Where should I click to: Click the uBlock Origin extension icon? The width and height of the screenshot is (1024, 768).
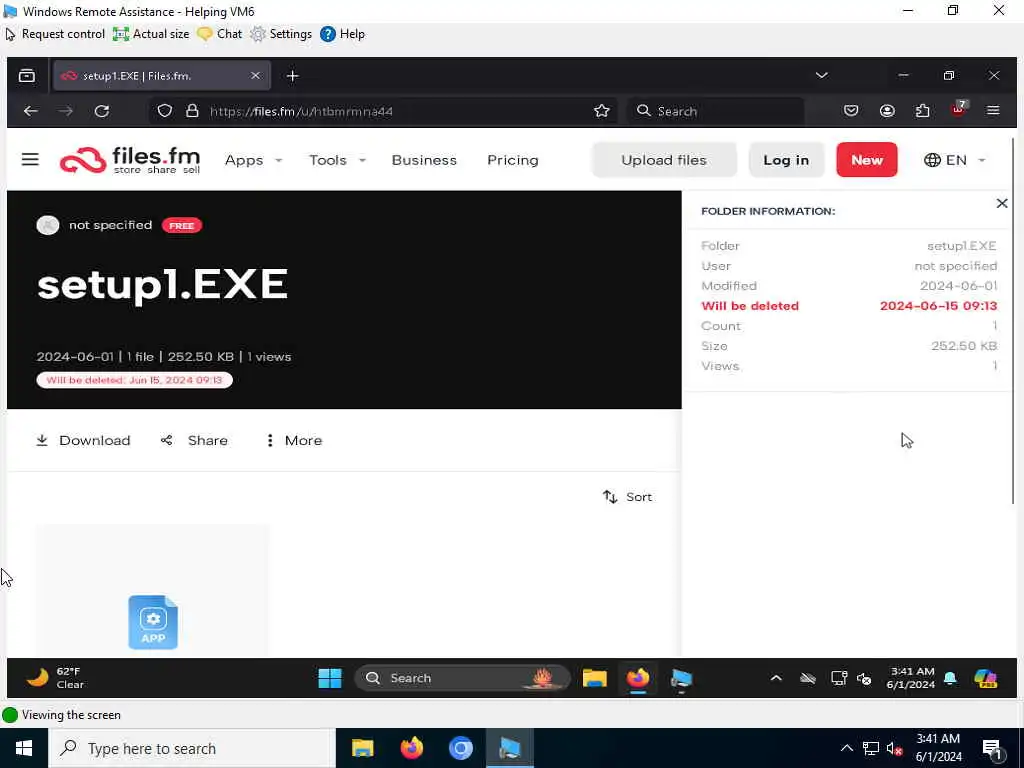[959, 109]
